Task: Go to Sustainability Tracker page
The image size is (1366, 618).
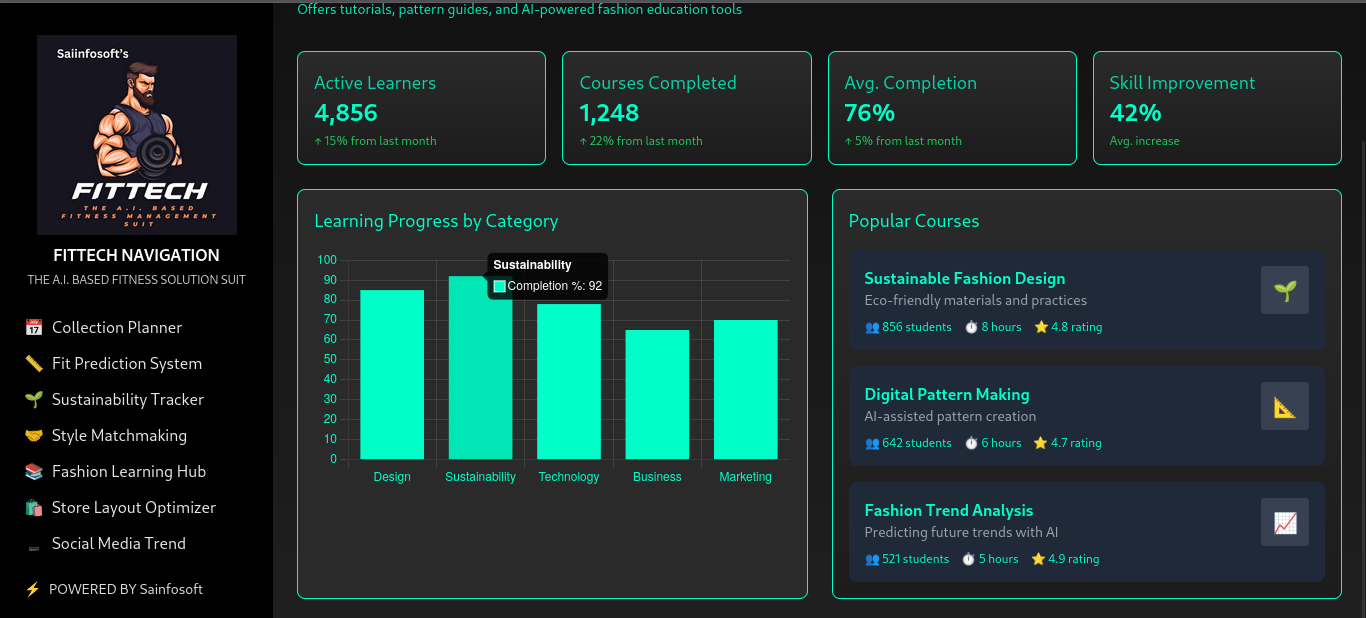Action: [x=128, y=400]
